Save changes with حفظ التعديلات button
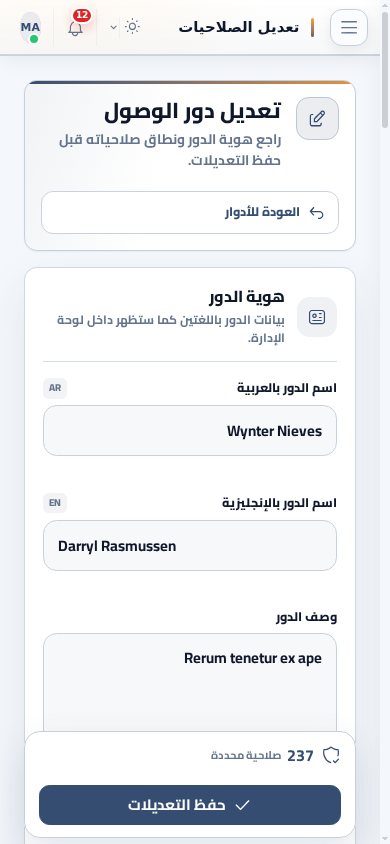This screenshot has height=844, width=390. 190,805
